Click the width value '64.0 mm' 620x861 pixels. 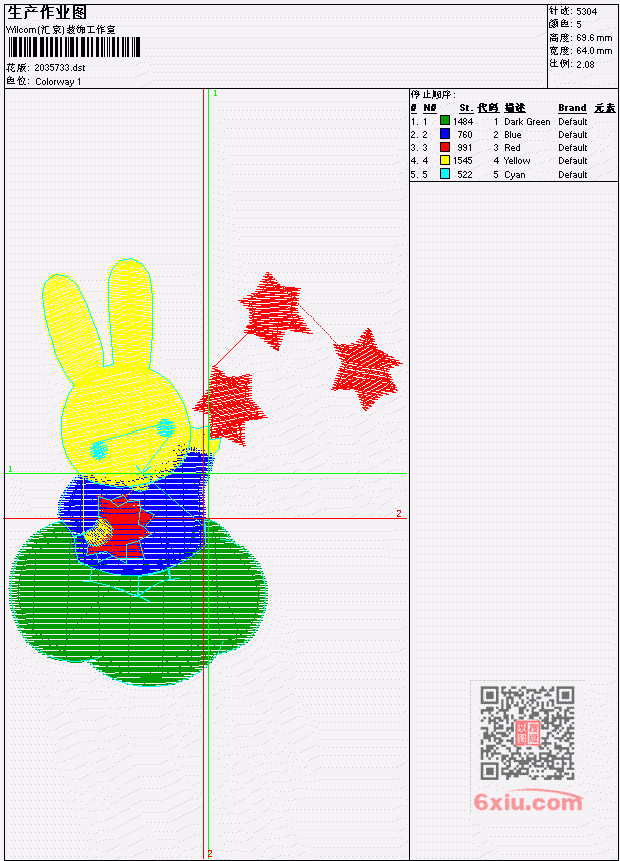(x=594, y=51)
